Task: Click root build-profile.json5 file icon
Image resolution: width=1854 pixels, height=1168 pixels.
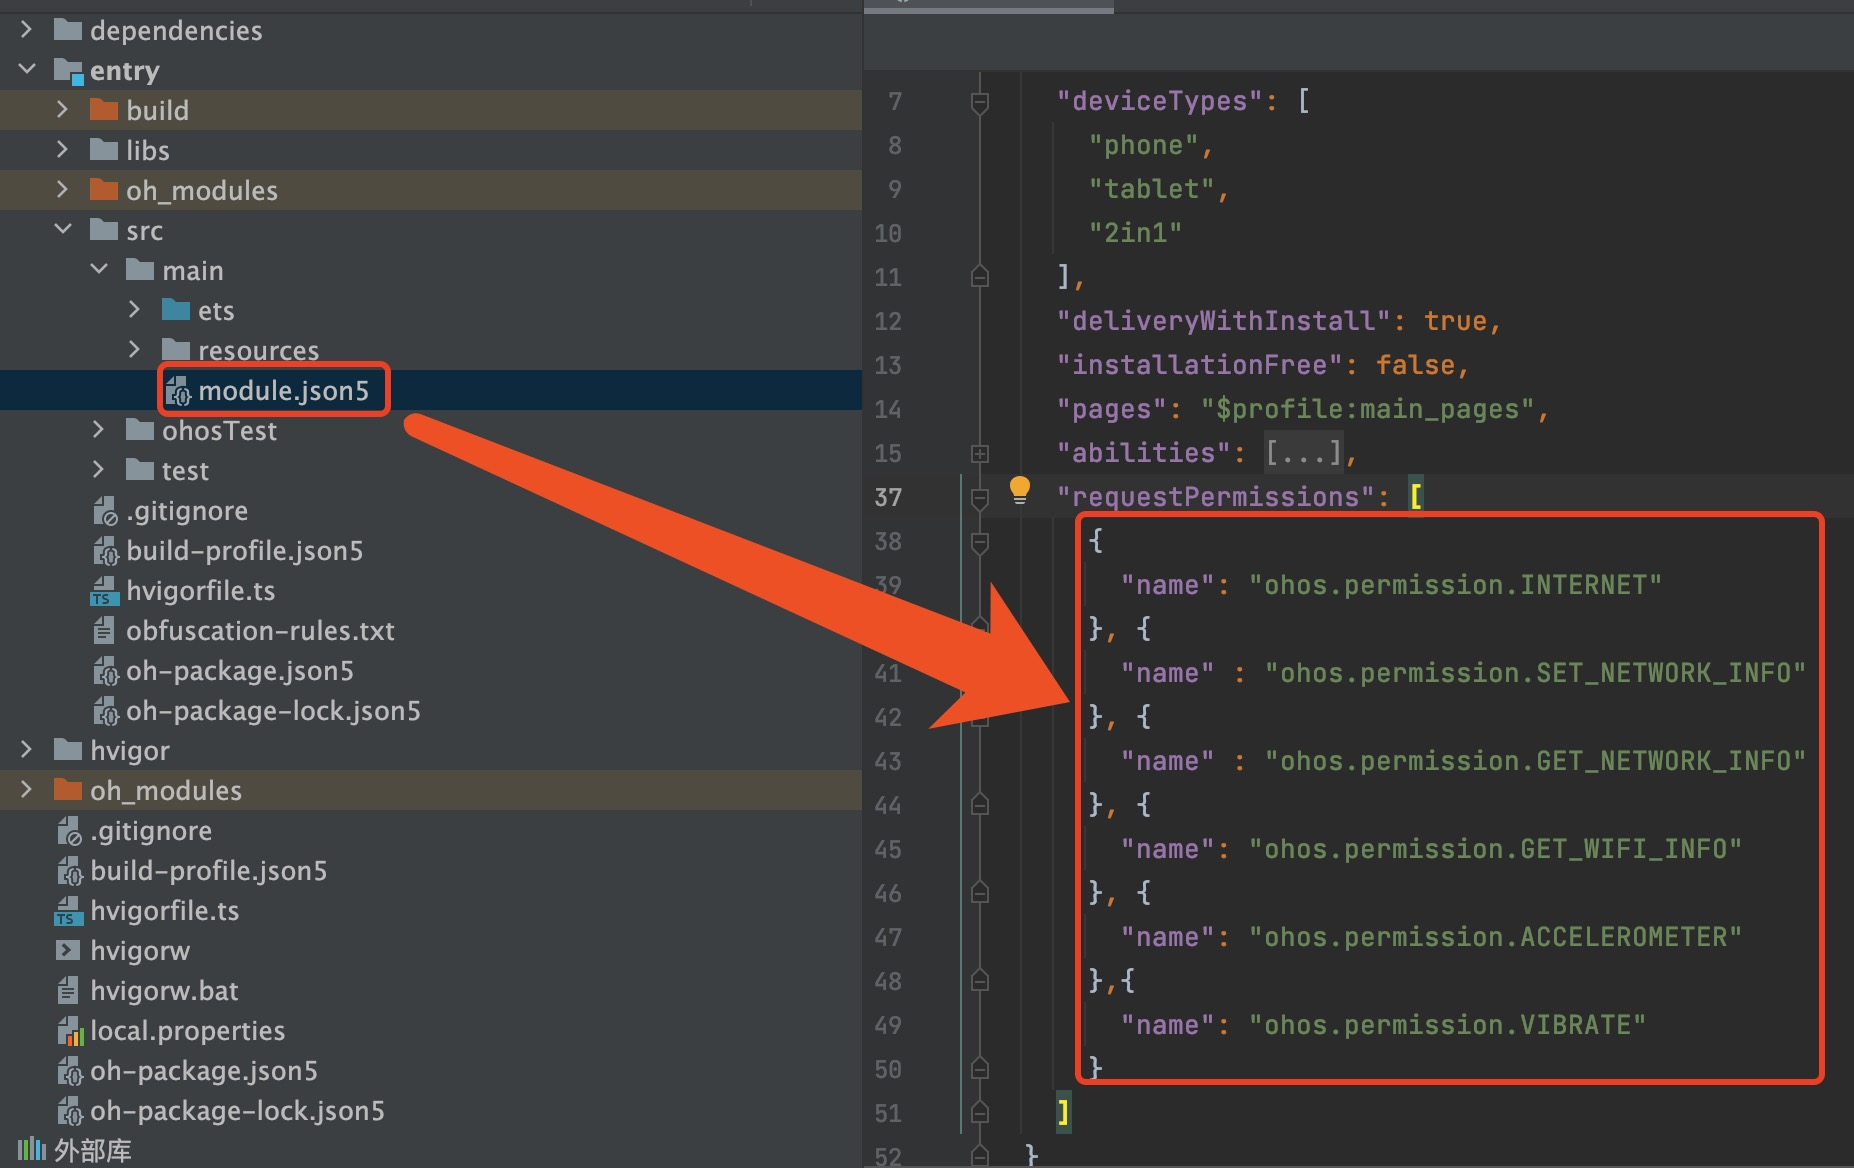Action: (69, 871)
